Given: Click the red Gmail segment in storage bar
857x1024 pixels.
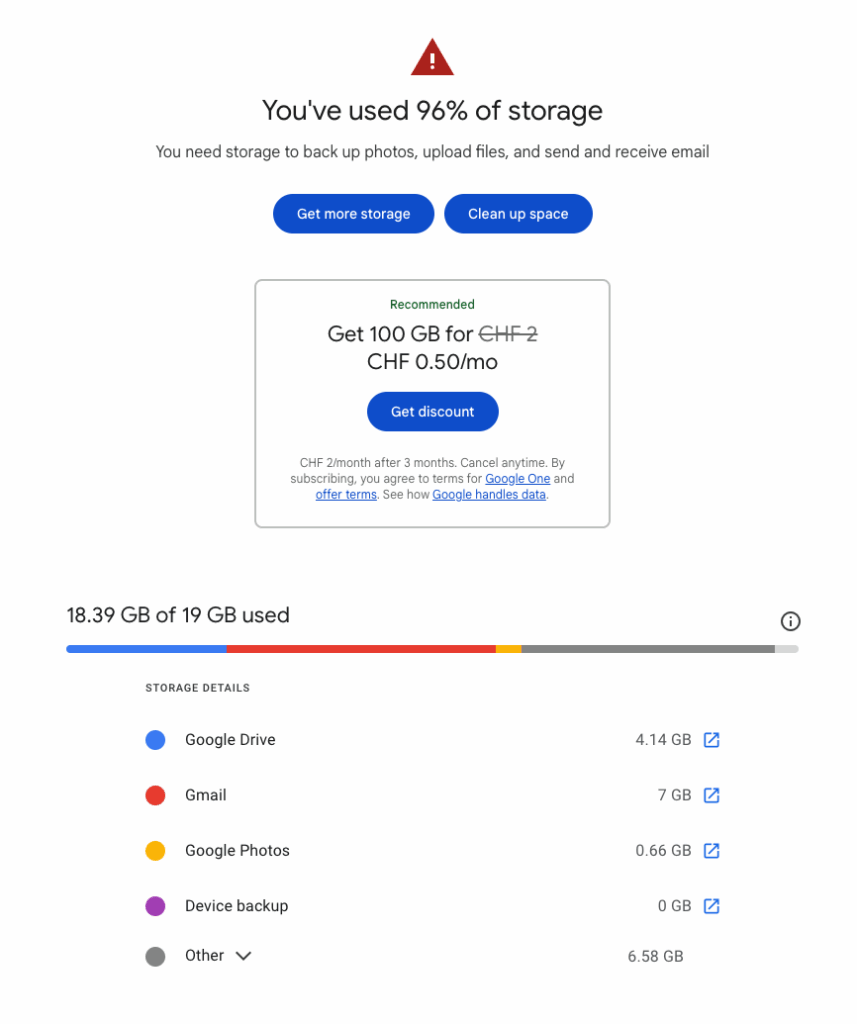Looking at the screenshot, I should [361, 649].
